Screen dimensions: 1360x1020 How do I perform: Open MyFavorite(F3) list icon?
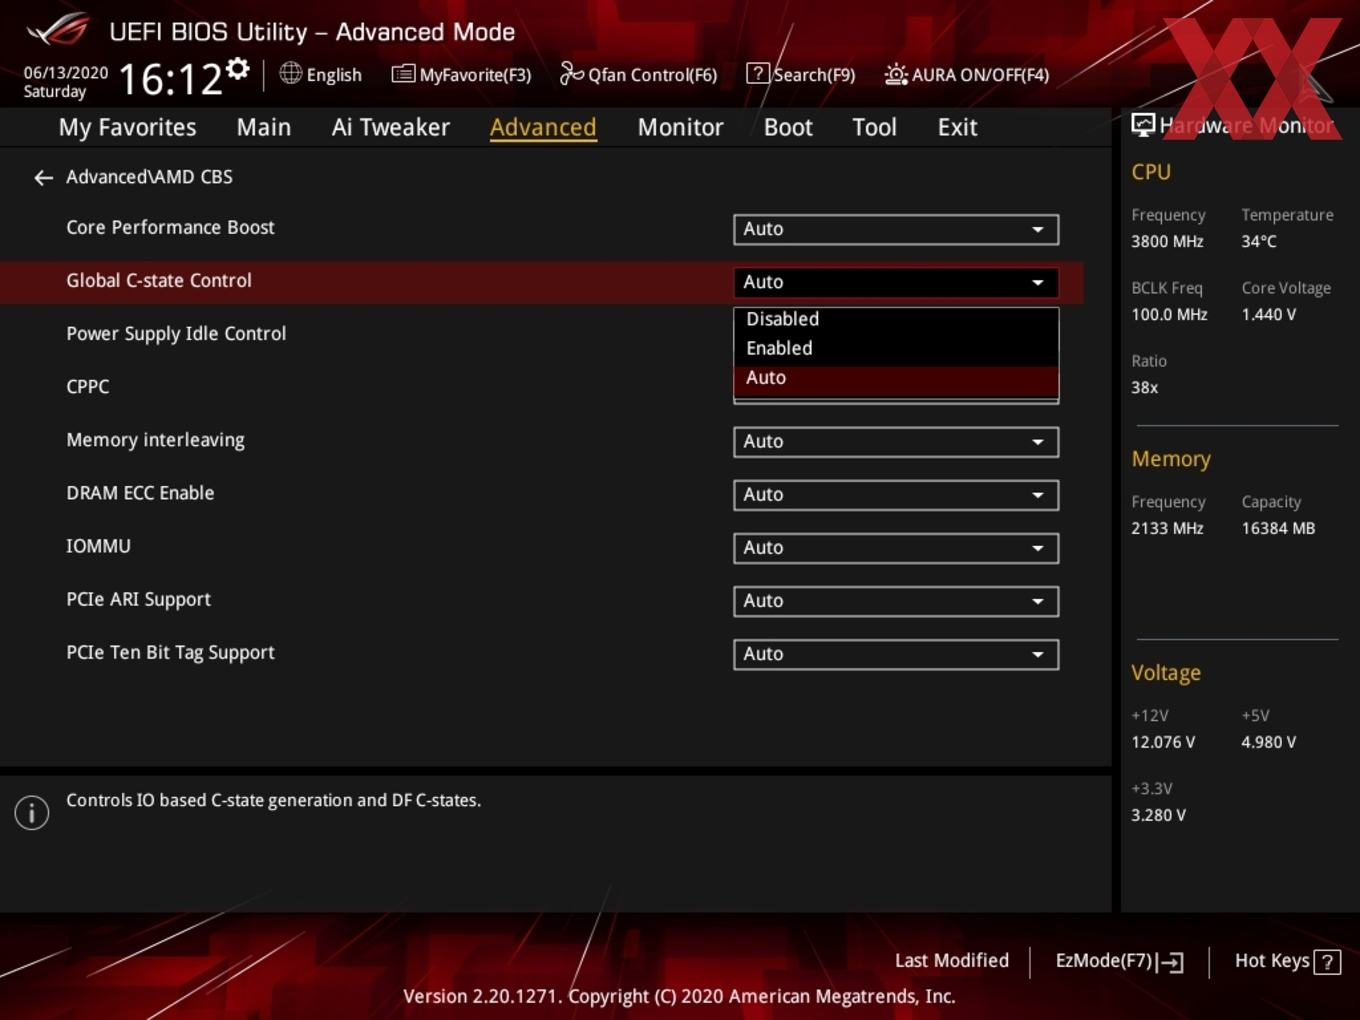point(403,74)
